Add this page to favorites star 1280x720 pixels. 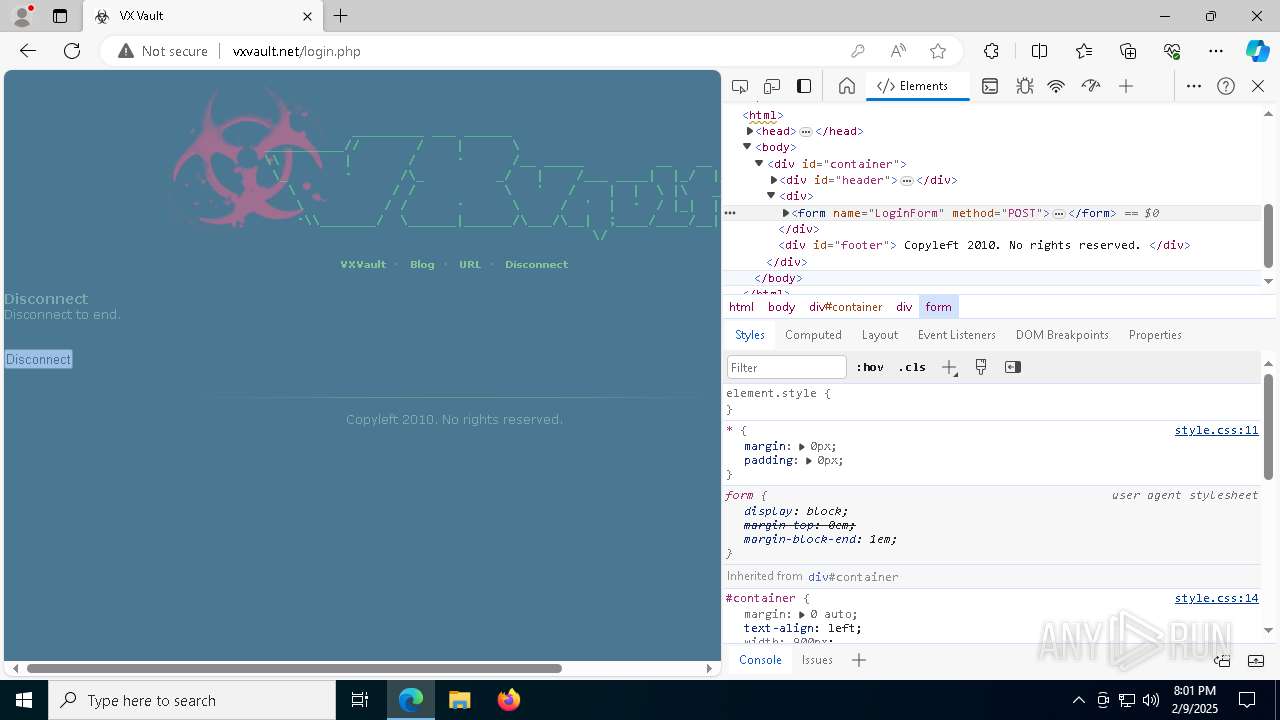[937, 51]
